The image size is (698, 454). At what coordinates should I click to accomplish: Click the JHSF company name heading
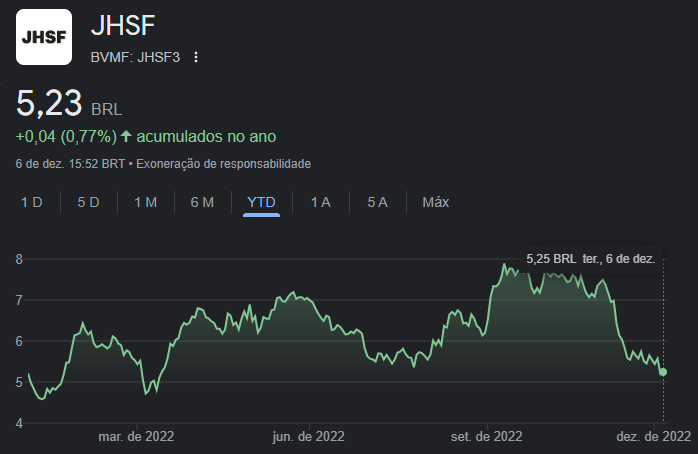click(123, 25)
